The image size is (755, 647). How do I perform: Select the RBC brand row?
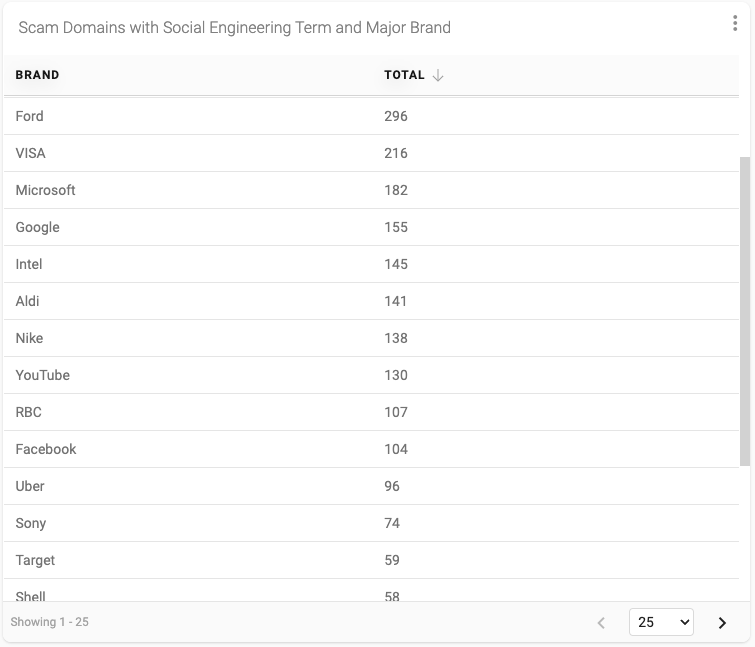tap(371, 413)
